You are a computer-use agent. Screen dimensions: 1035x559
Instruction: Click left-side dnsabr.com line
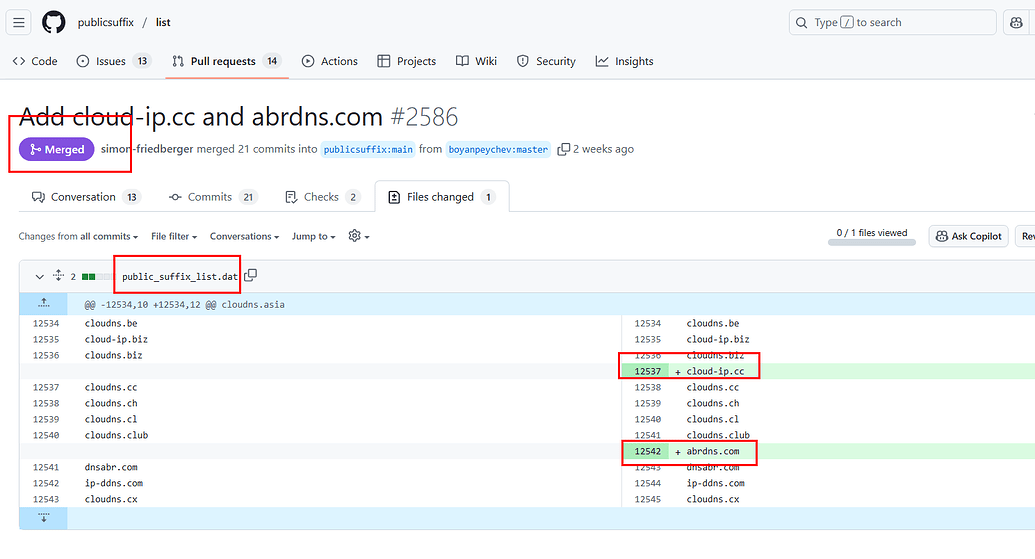111,467
